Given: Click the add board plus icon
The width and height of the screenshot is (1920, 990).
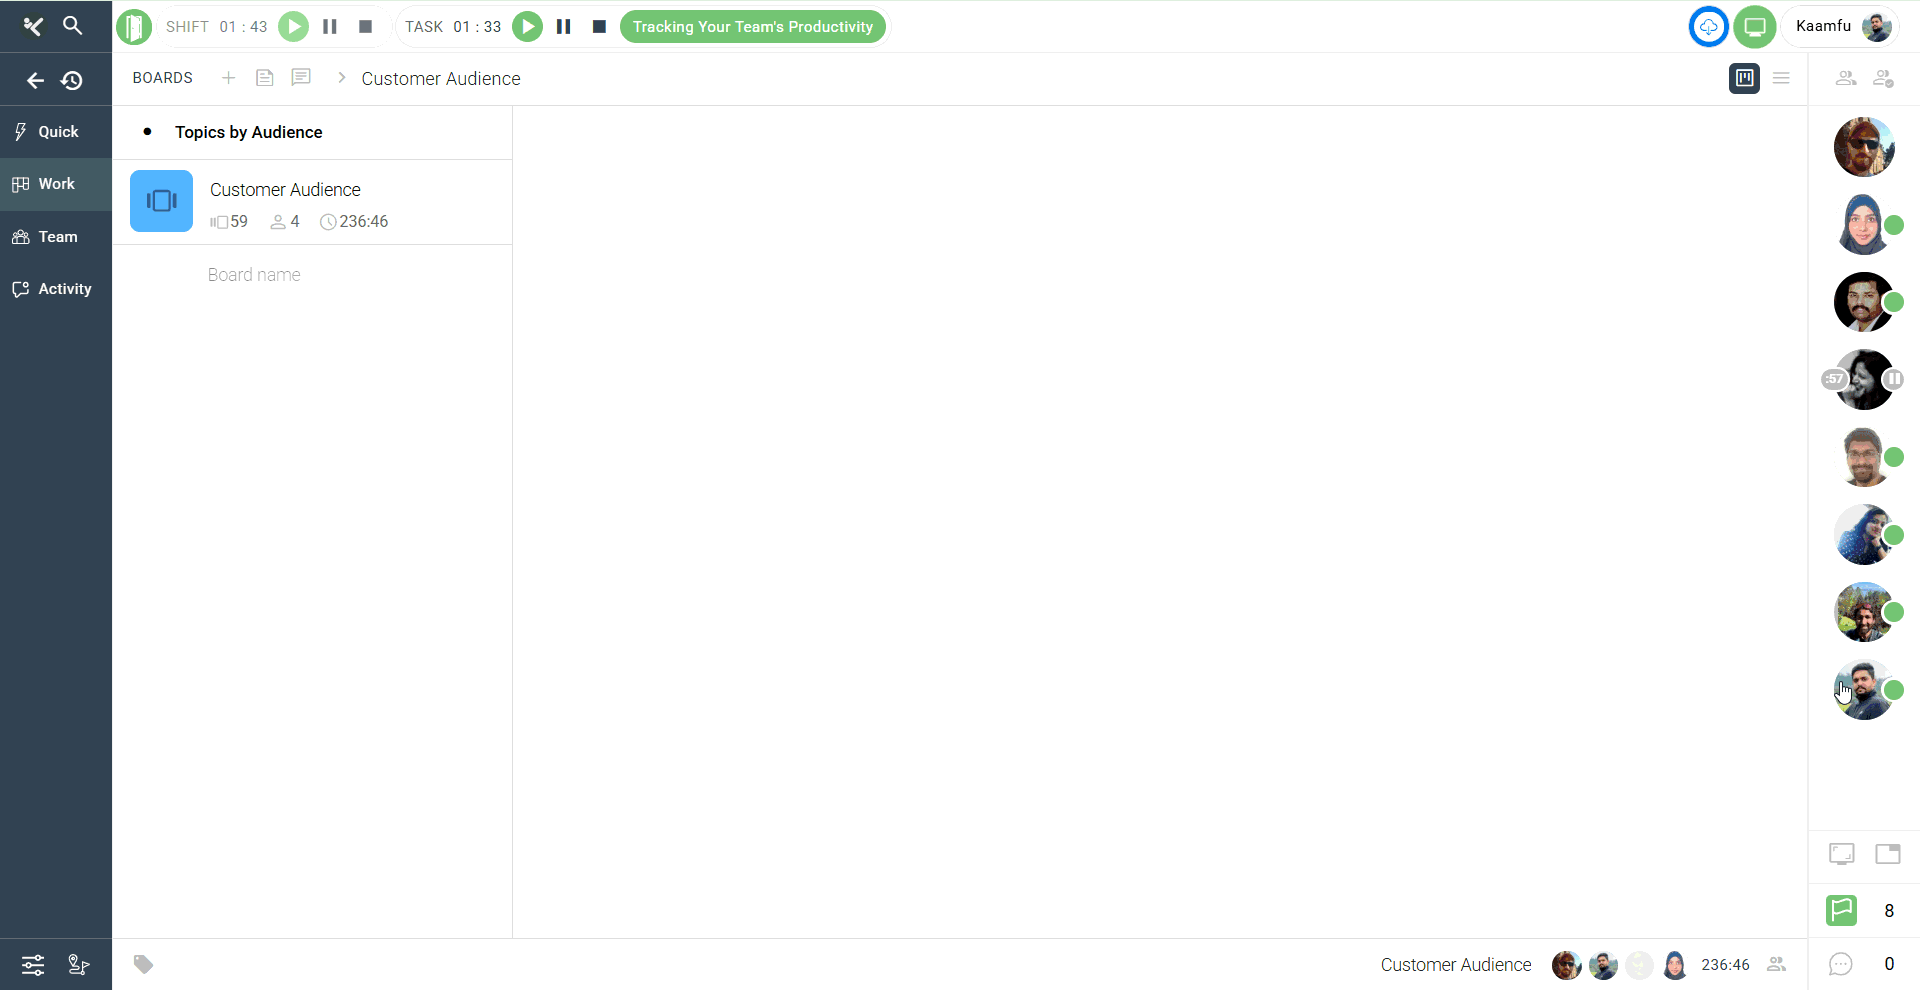Looking at the screenshot, I should (228, 78).
